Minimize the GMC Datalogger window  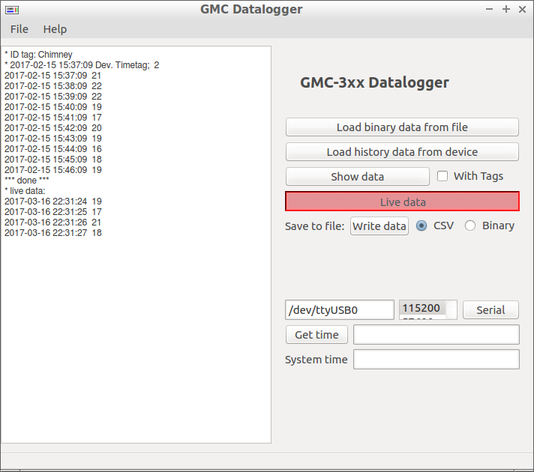[x=489, y=9]
